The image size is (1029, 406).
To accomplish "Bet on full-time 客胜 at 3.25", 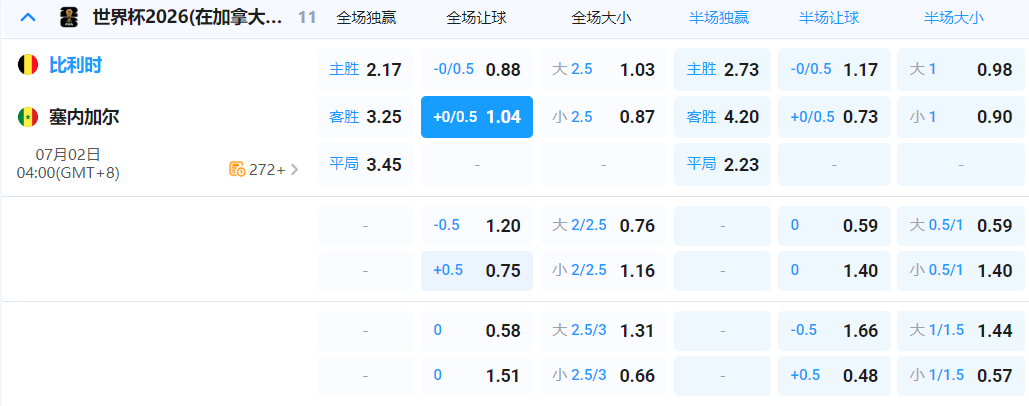I will tap(366, 117).
